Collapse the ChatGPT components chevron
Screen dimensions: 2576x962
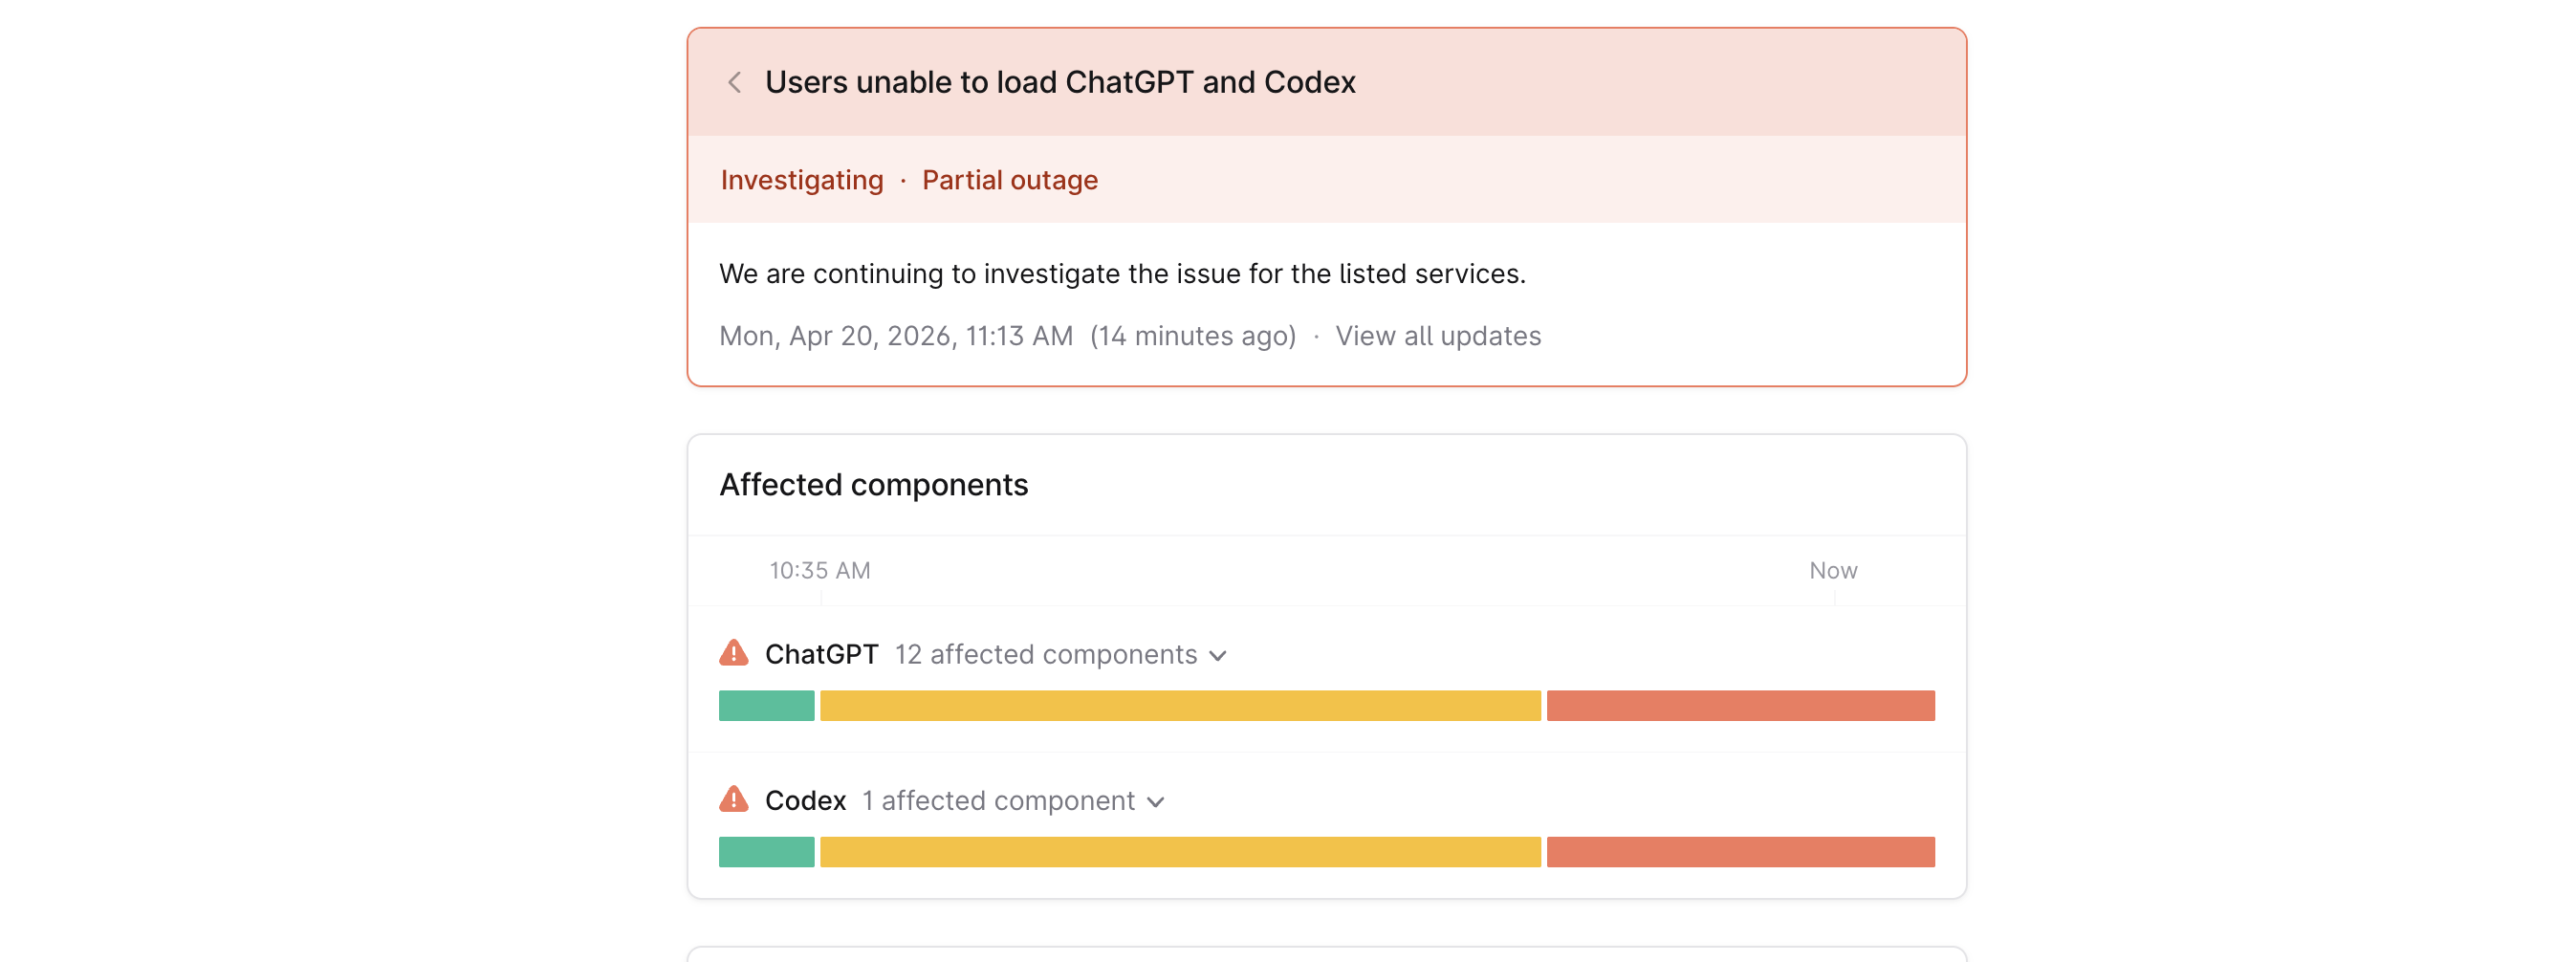click(x=1219, y=656)
